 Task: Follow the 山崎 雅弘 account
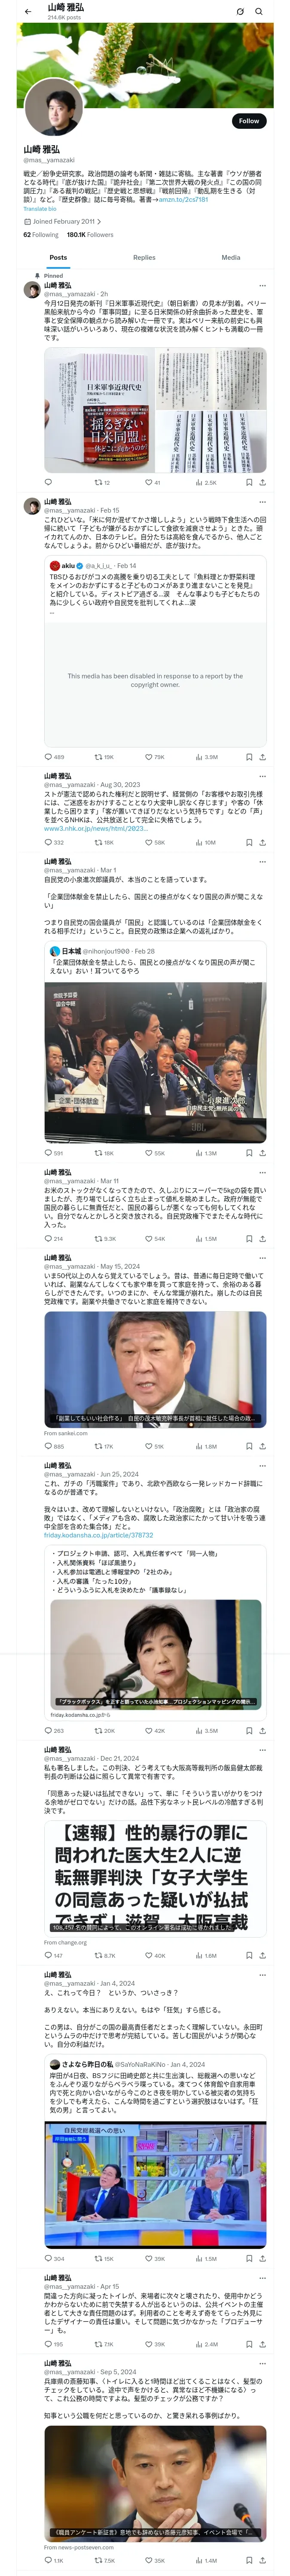point(248,120)
